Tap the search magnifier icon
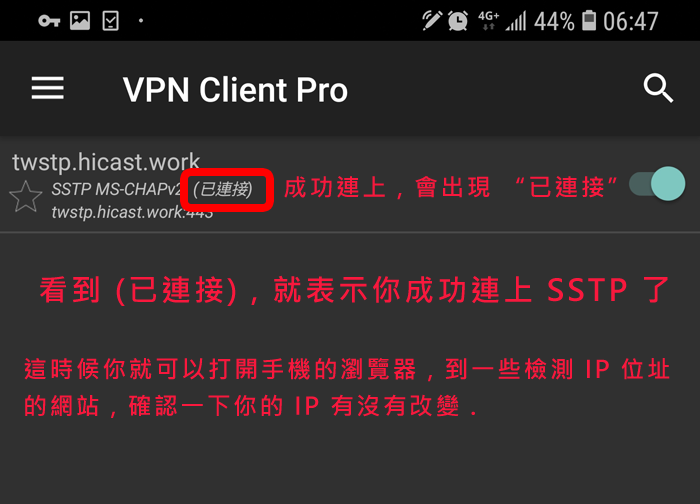The image size is (700, 504). (658, 88)
